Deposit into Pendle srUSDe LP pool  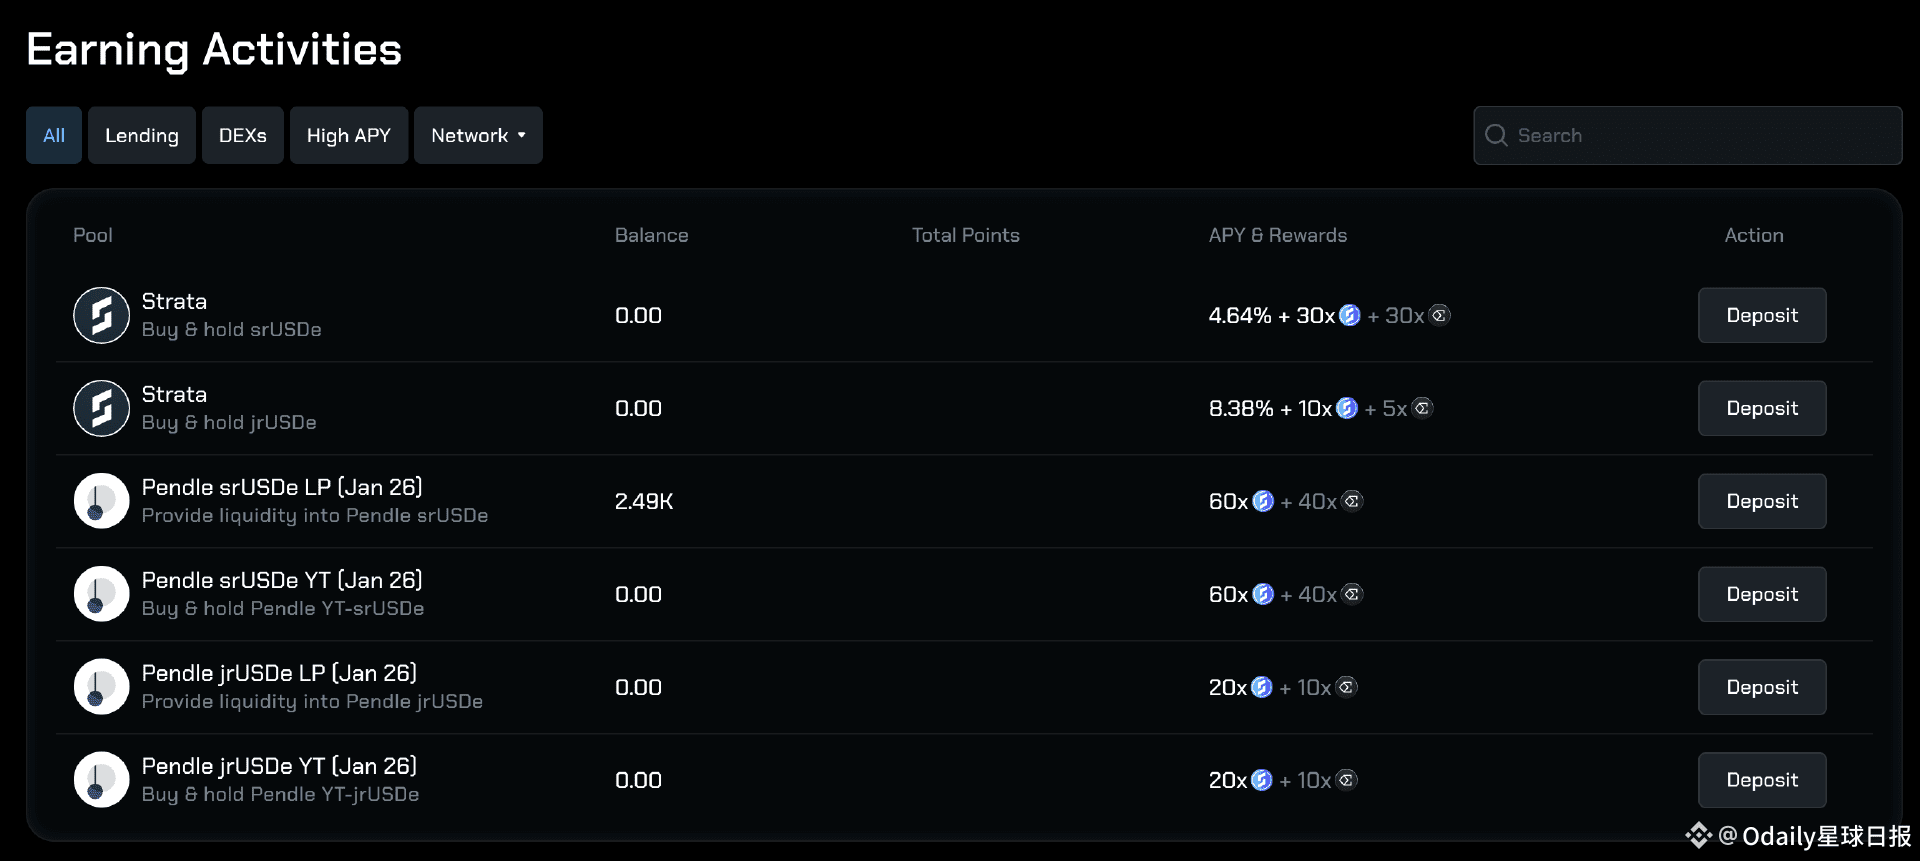point(1761,501)
